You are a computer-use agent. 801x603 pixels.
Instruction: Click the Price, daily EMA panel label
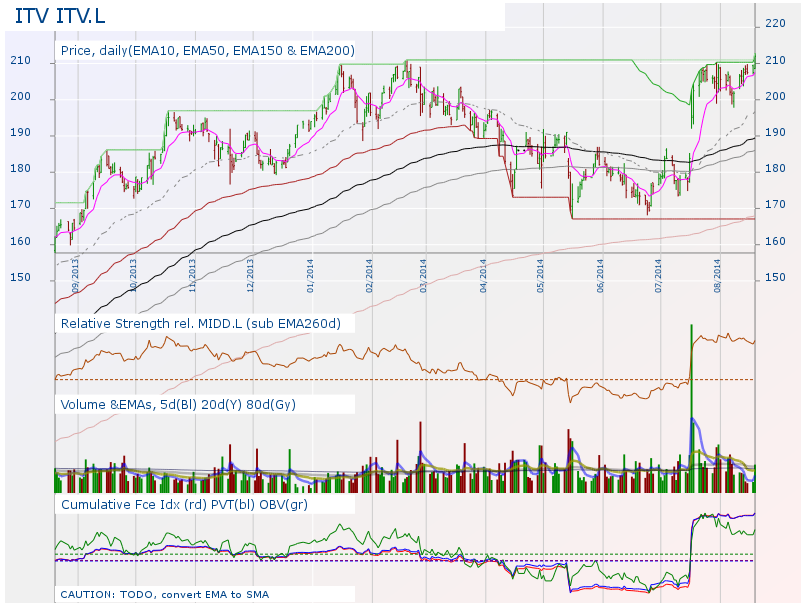207,51
